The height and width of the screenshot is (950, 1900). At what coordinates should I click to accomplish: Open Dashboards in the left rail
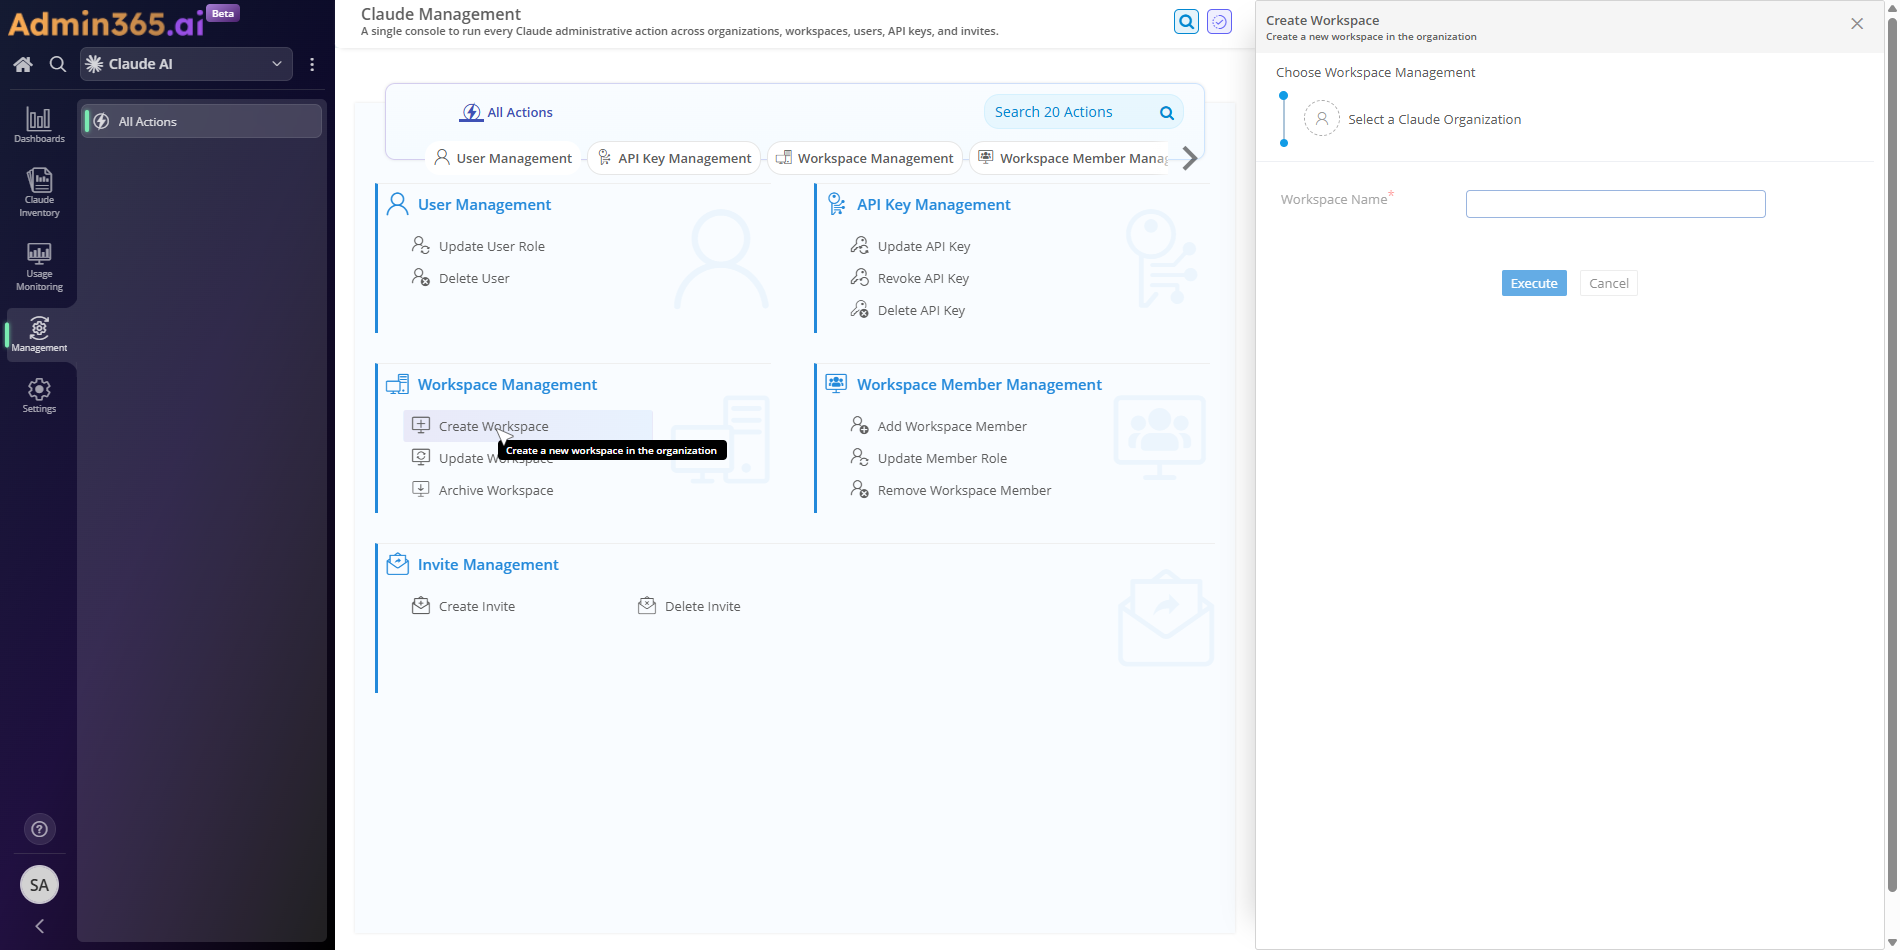[39, 125]
